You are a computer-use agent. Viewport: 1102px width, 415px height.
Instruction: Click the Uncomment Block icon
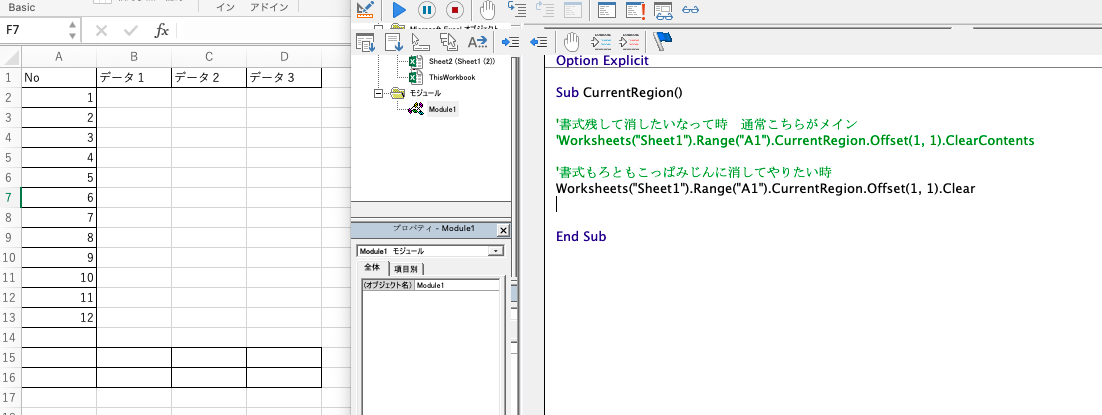click(x=630, y=42)
